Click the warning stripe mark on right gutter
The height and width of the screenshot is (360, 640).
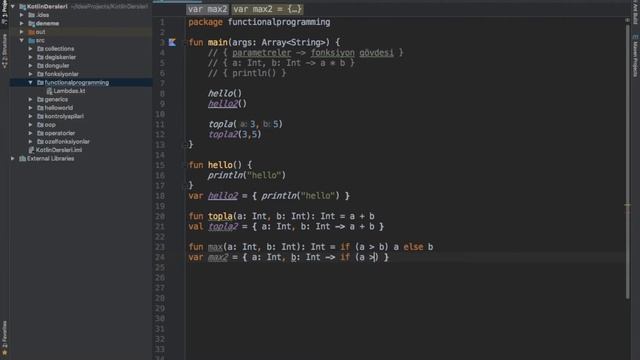pos(627,205)
